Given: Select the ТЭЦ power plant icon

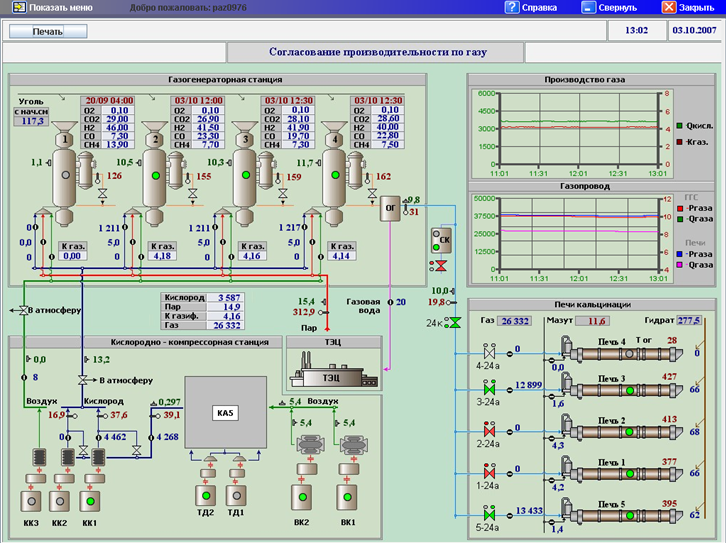Looking at the screenshot, I should 329,378.
